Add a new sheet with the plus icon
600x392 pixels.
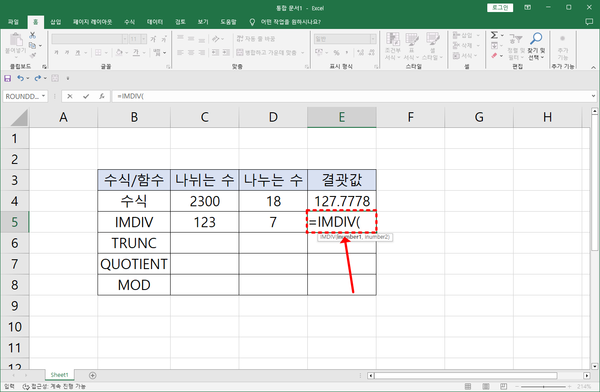pos(93,376)
